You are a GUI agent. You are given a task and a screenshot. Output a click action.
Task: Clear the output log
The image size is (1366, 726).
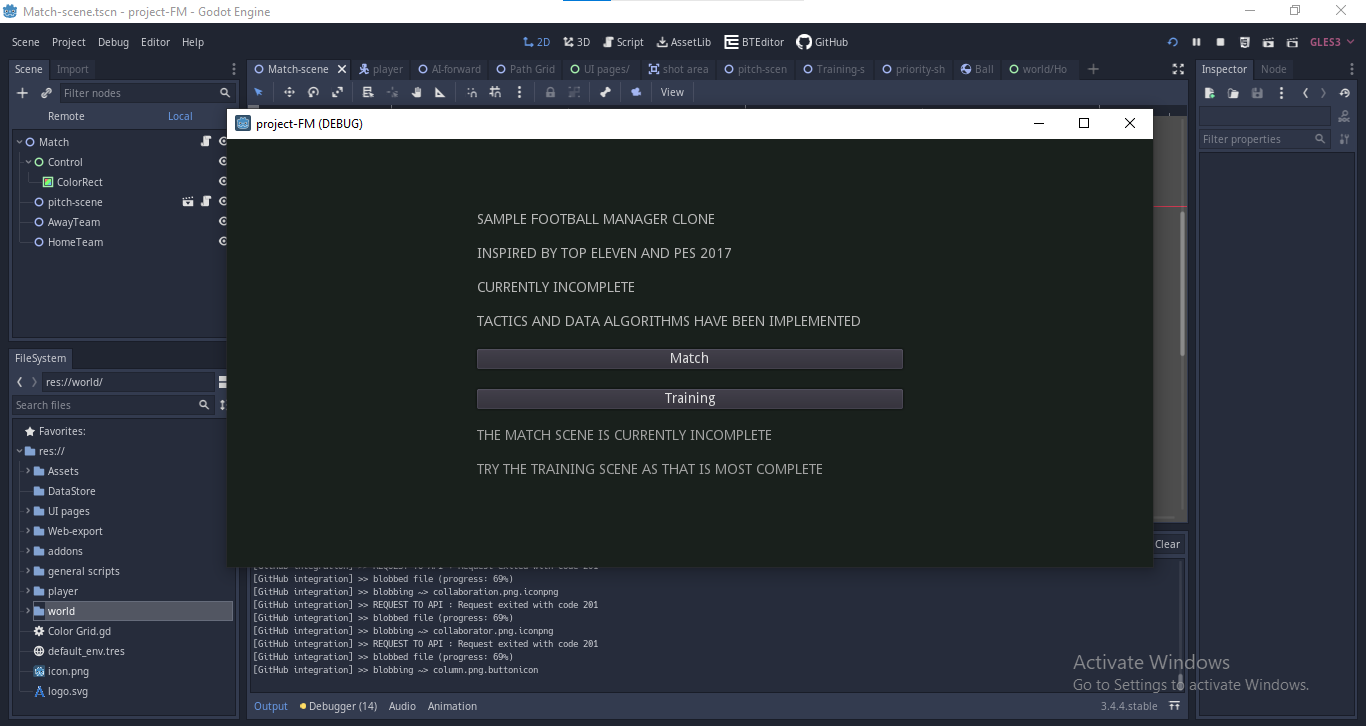click(1167, 544)
